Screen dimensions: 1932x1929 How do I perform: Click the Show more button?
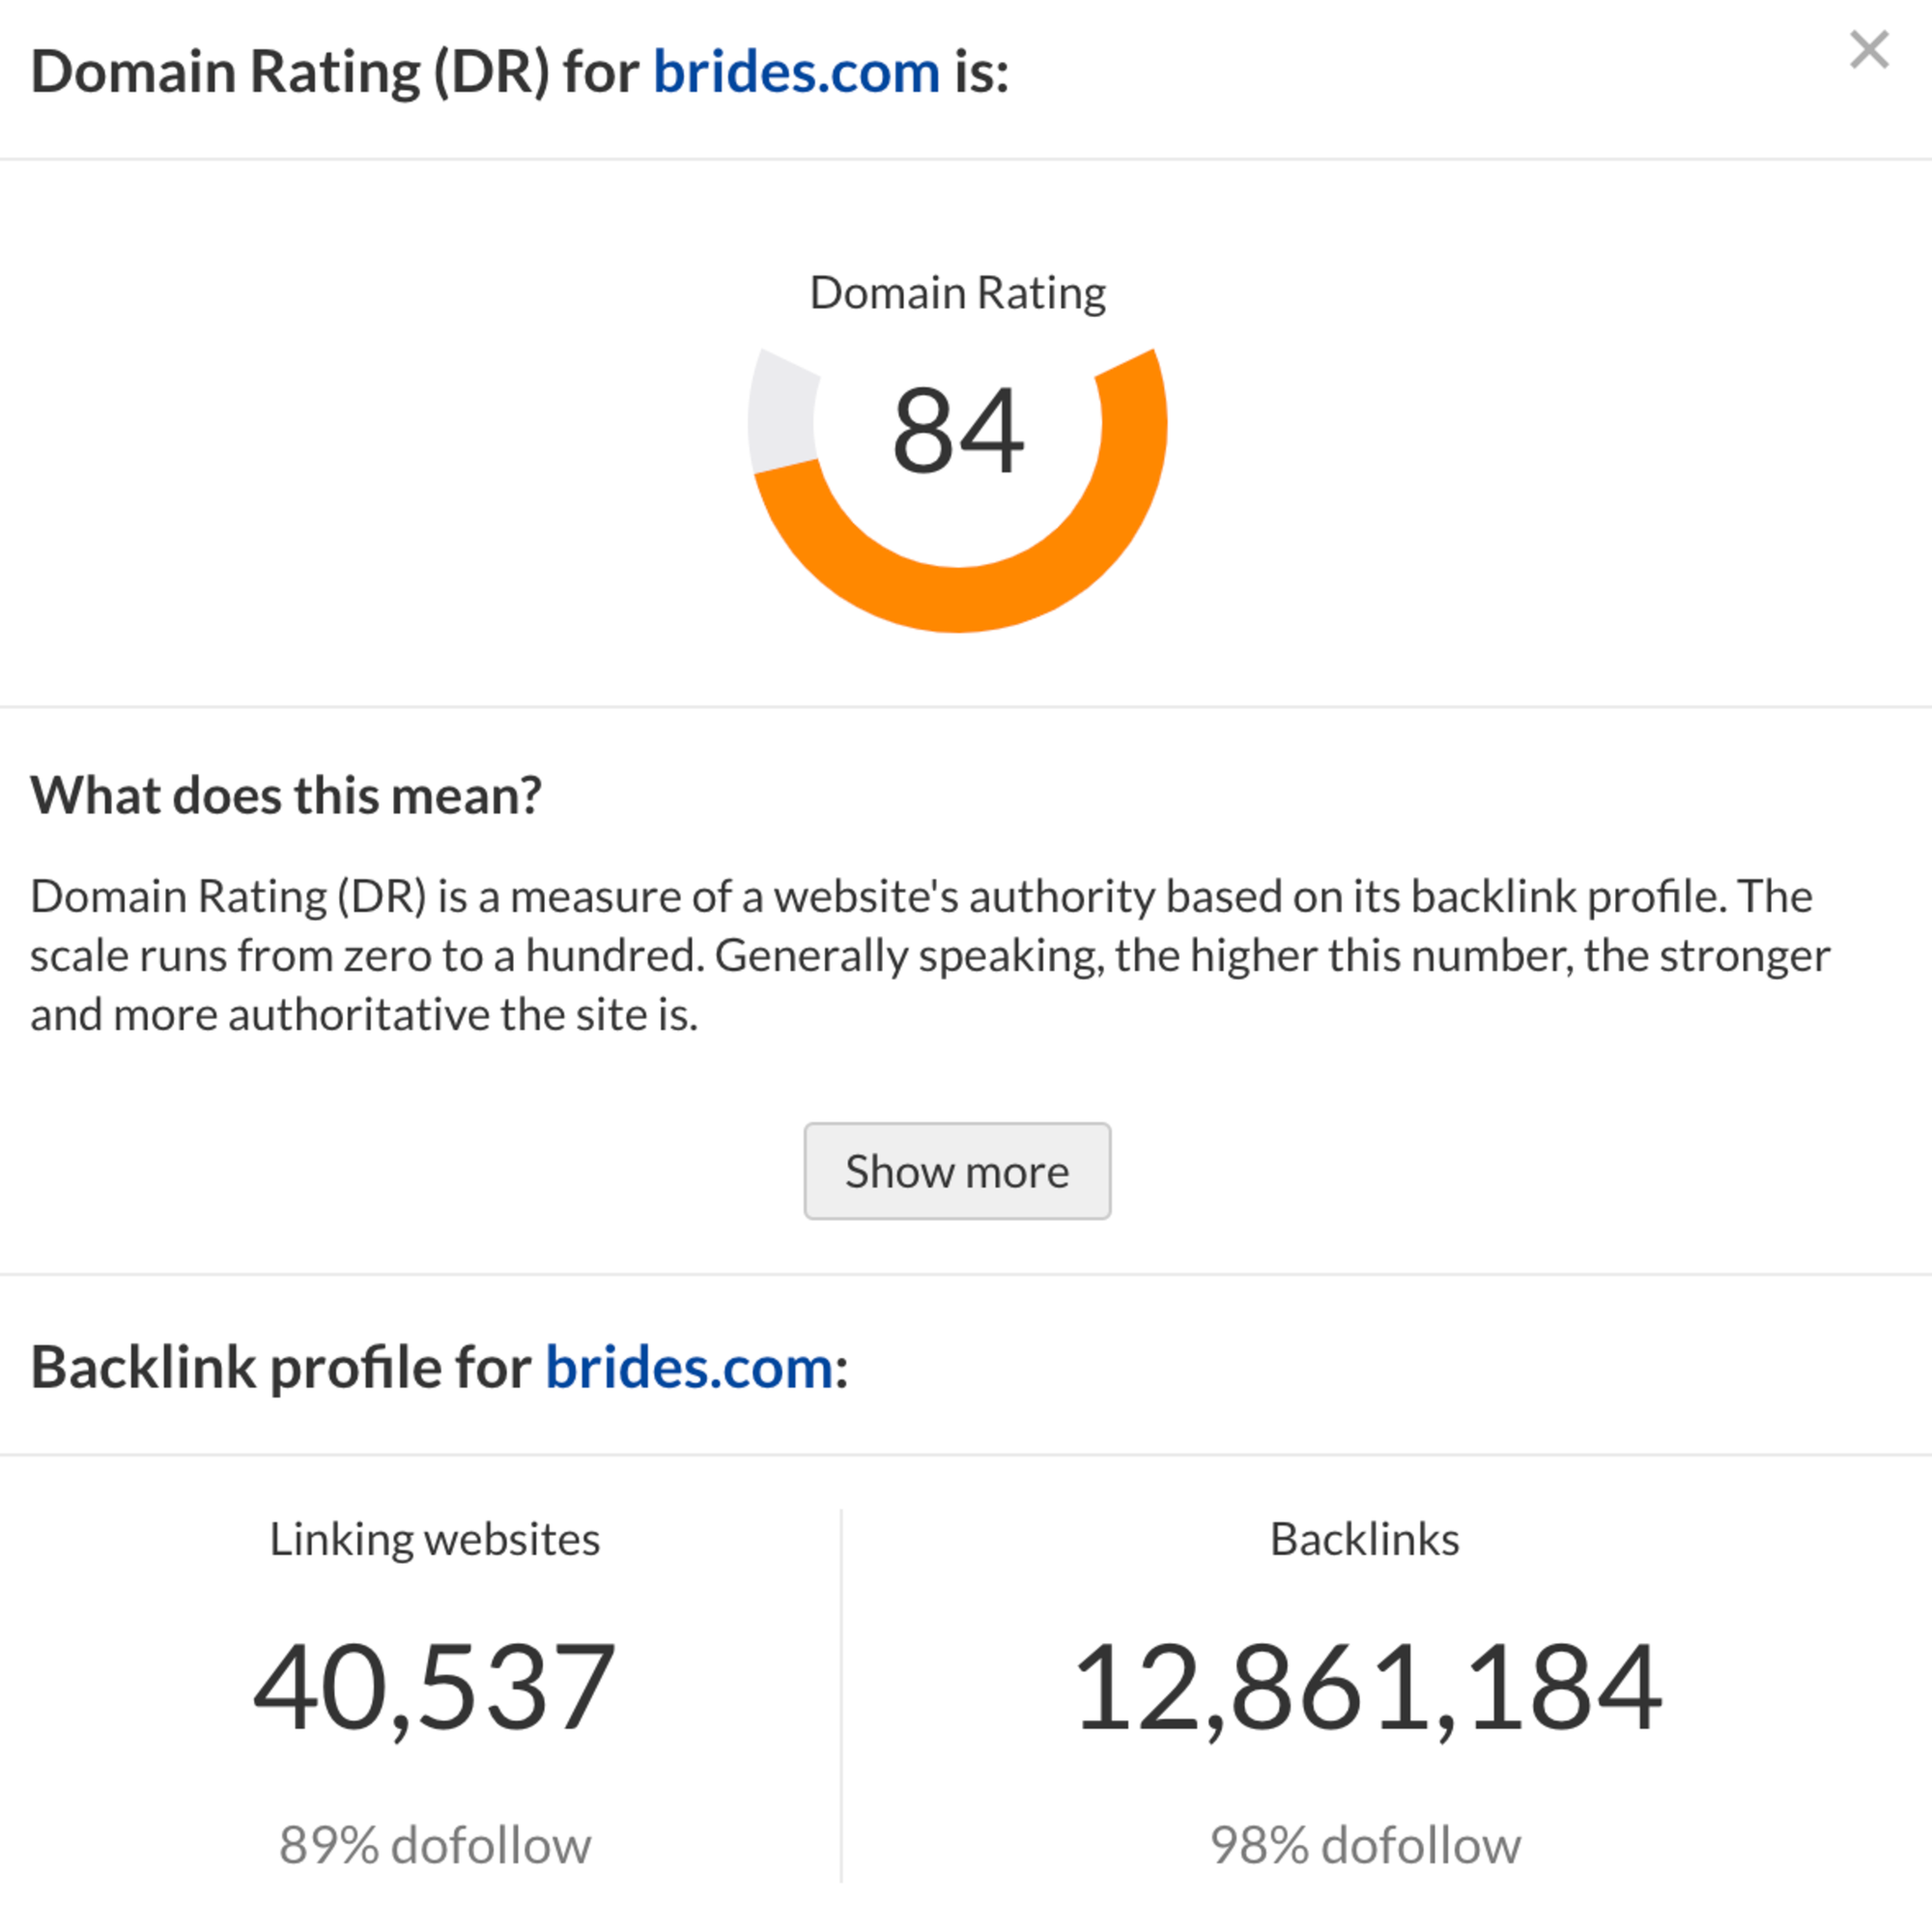point(957,1170)
